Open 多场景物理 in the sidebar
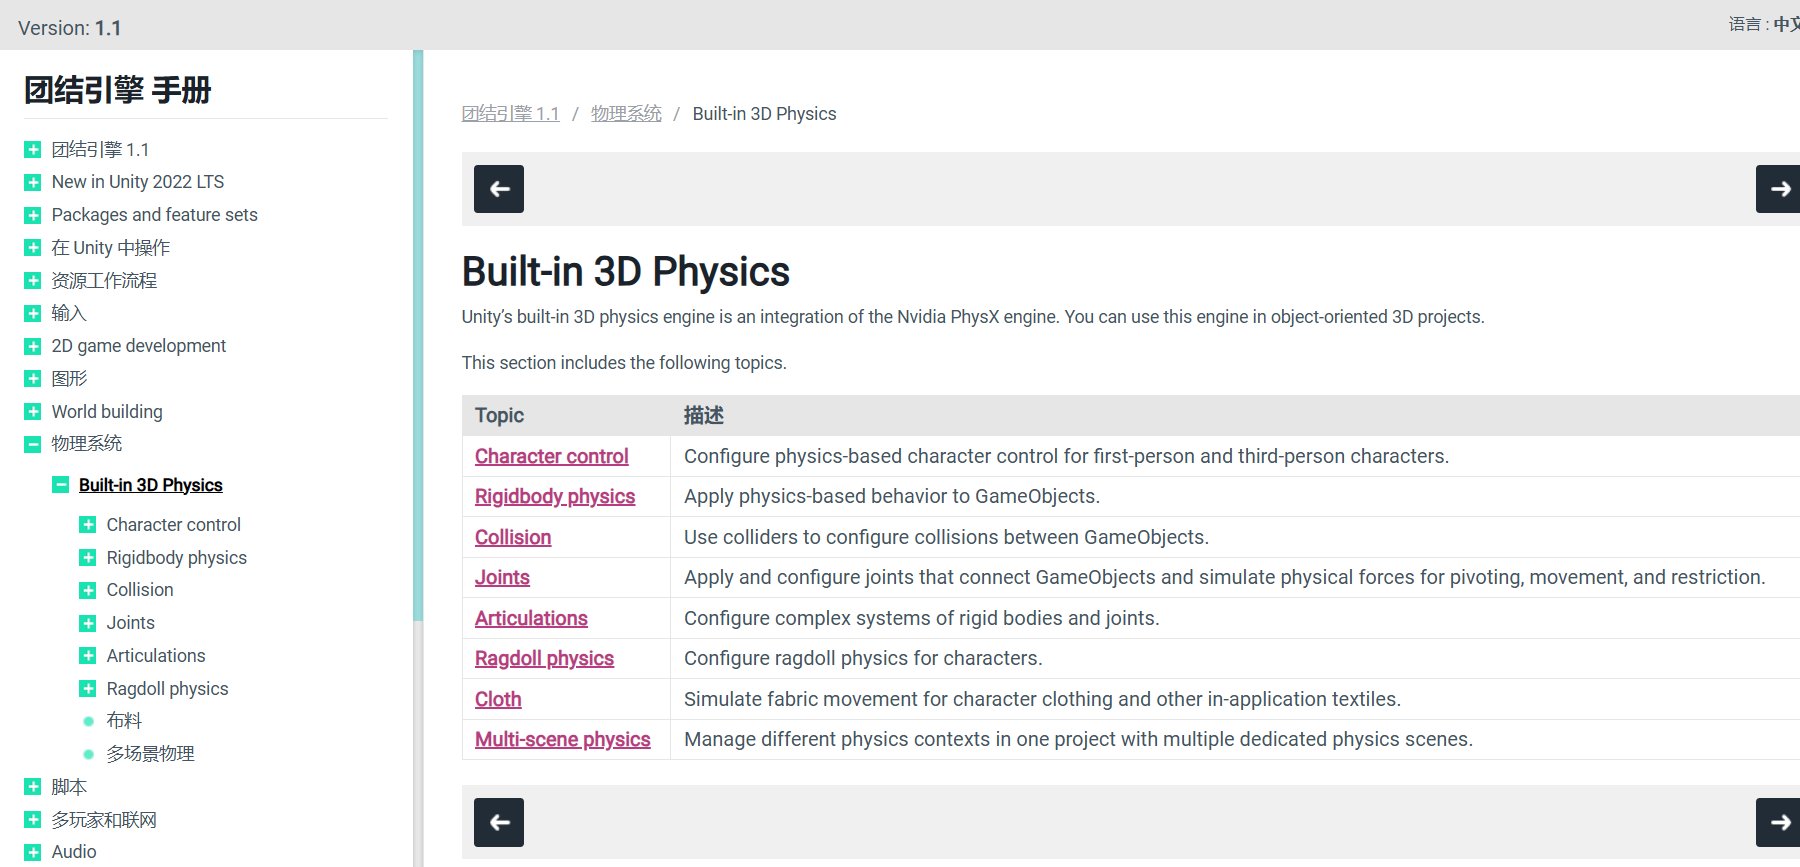Image resolution: width=1800 pixels, height=867 pixels. pyautogui.click(x=150, y=754)
